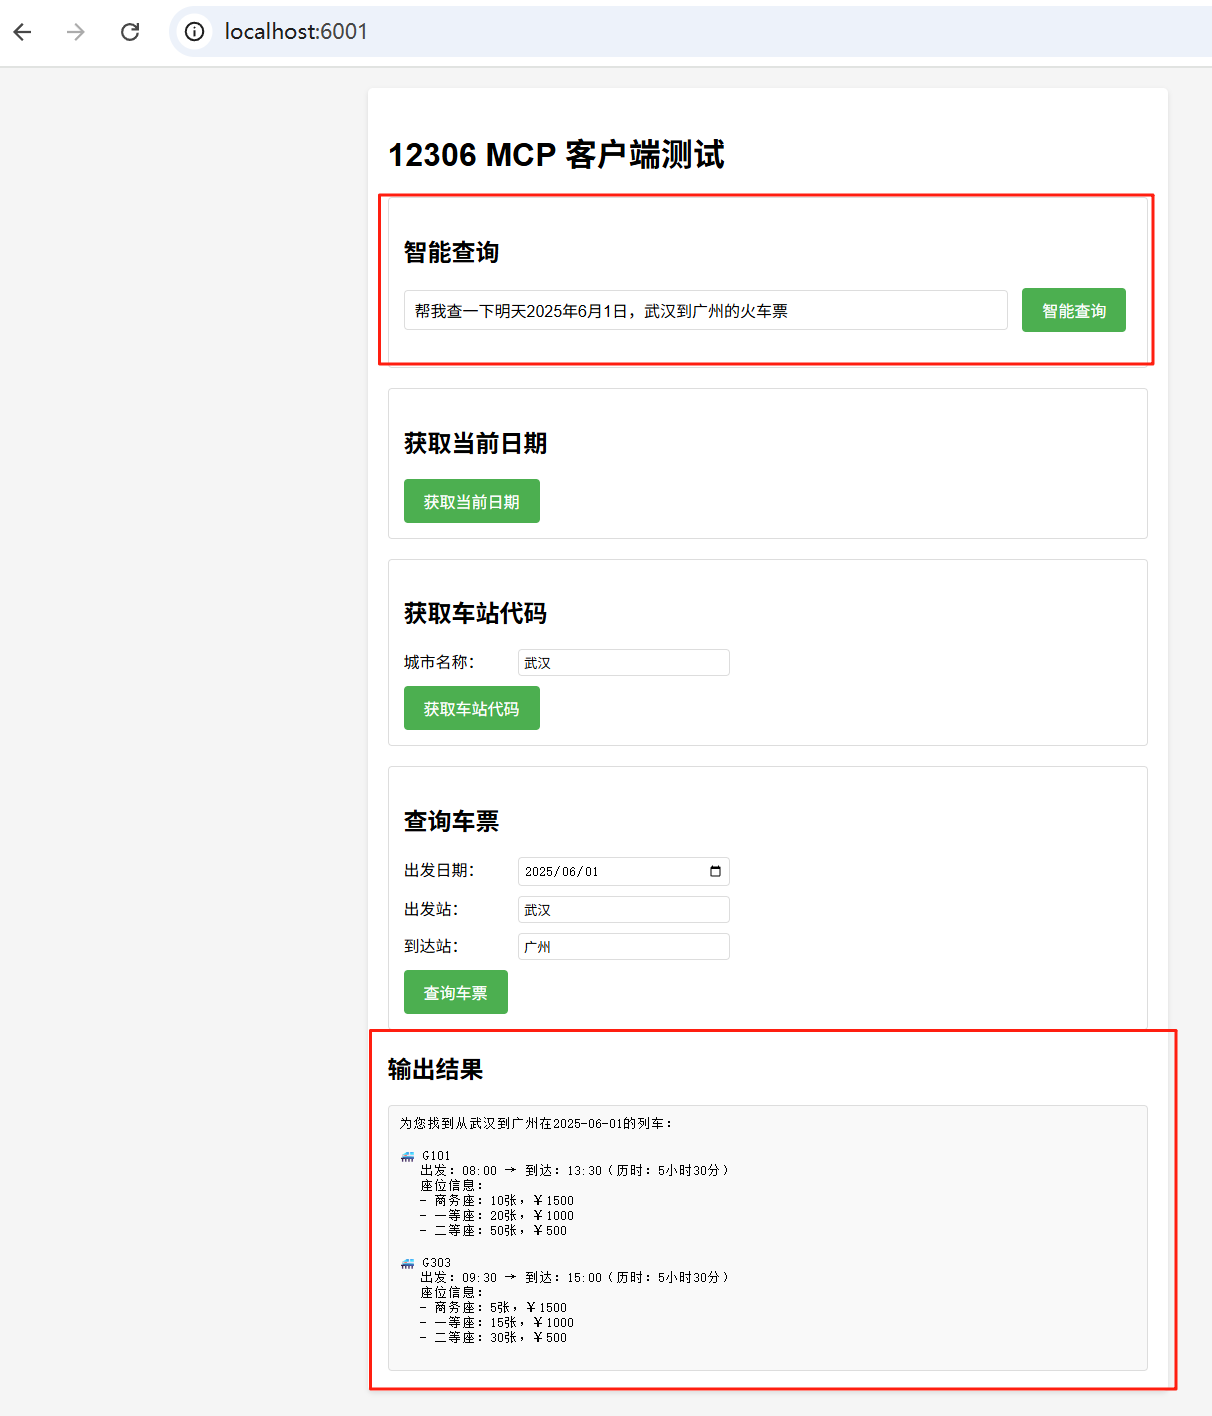
Task: Click G303 商务座 5张 ¥1500 line
Action: (x=493, y=1307)
